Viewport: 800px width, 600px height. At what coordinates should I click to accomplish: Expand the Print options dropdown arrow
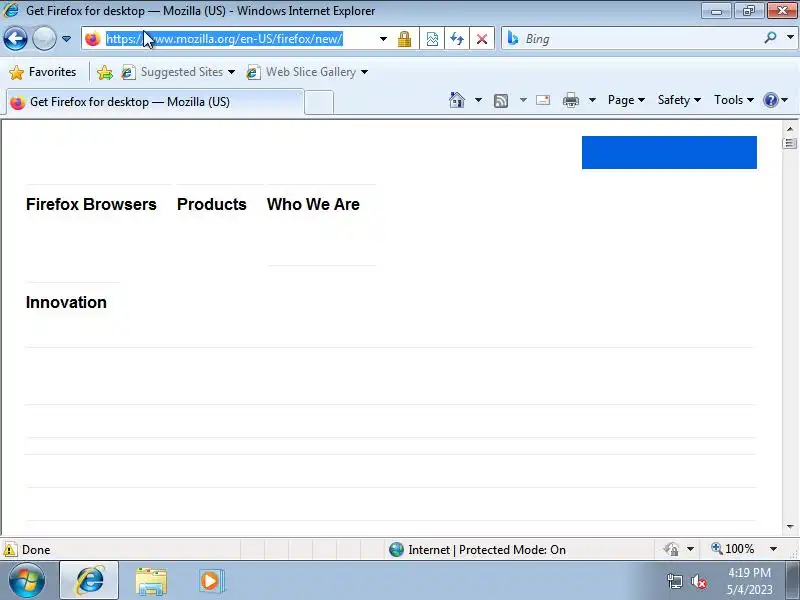point(592,100)
